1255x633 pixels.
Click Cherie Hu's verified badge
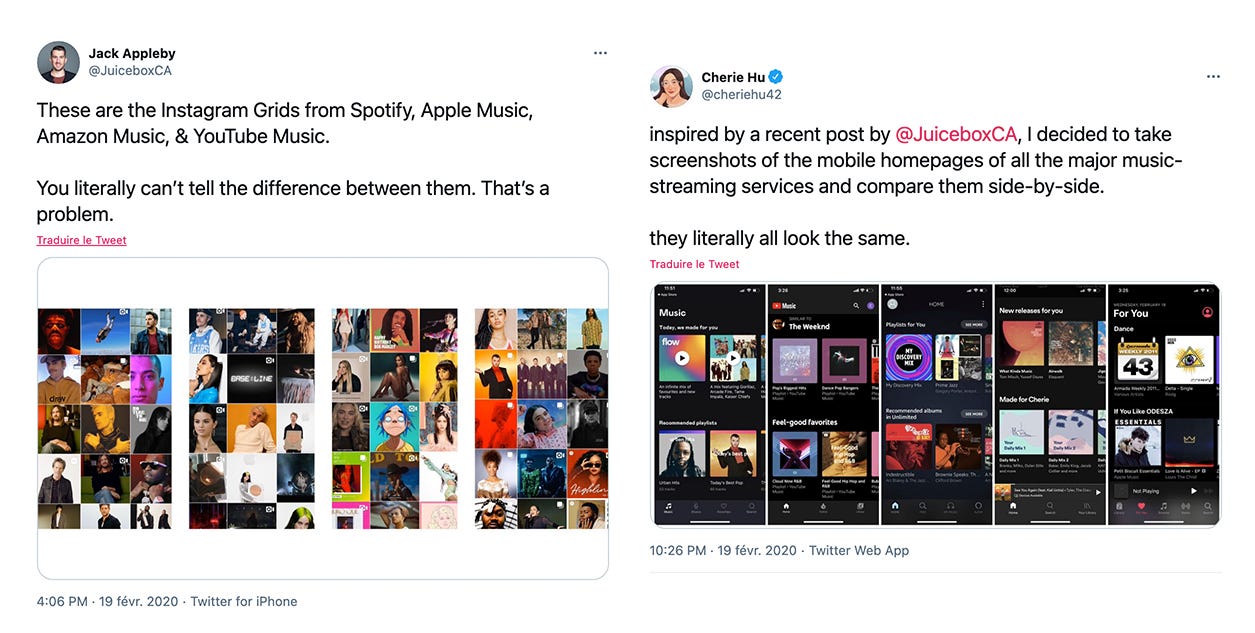(x=775, y=77)
